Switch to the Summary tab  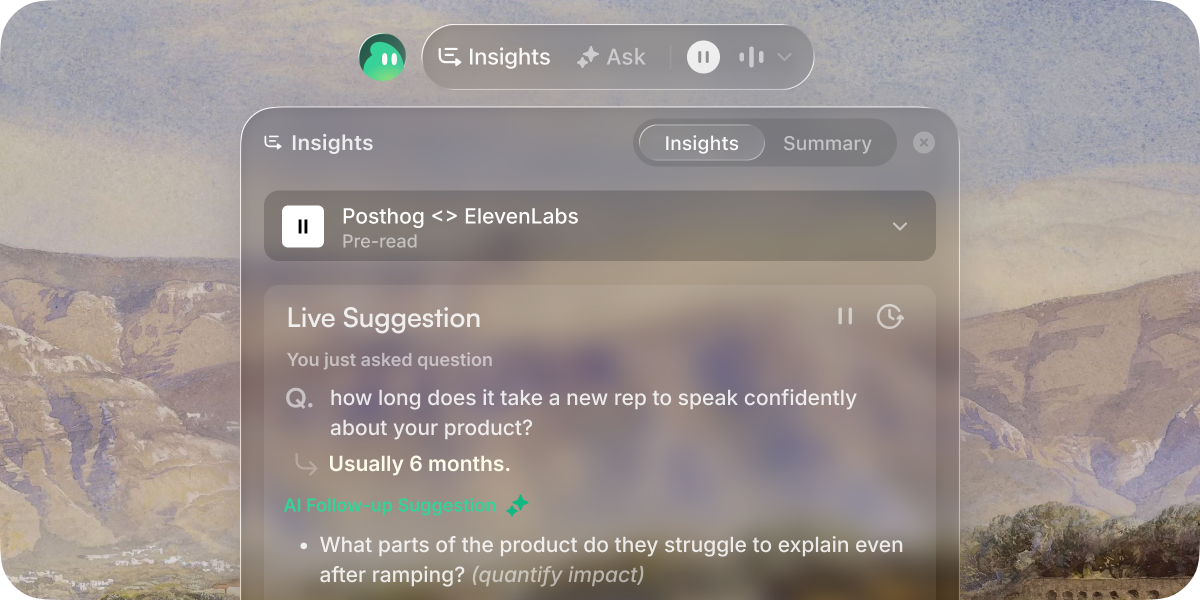coord(828,143)
